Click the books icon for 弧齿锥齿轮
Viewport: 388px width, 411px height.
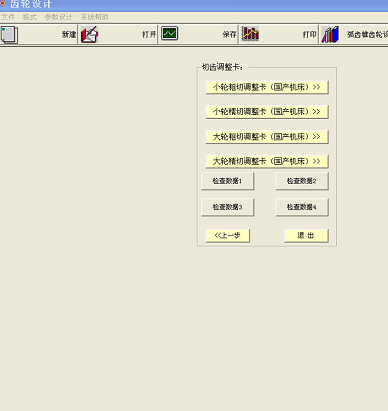click(x=330, y=34)
